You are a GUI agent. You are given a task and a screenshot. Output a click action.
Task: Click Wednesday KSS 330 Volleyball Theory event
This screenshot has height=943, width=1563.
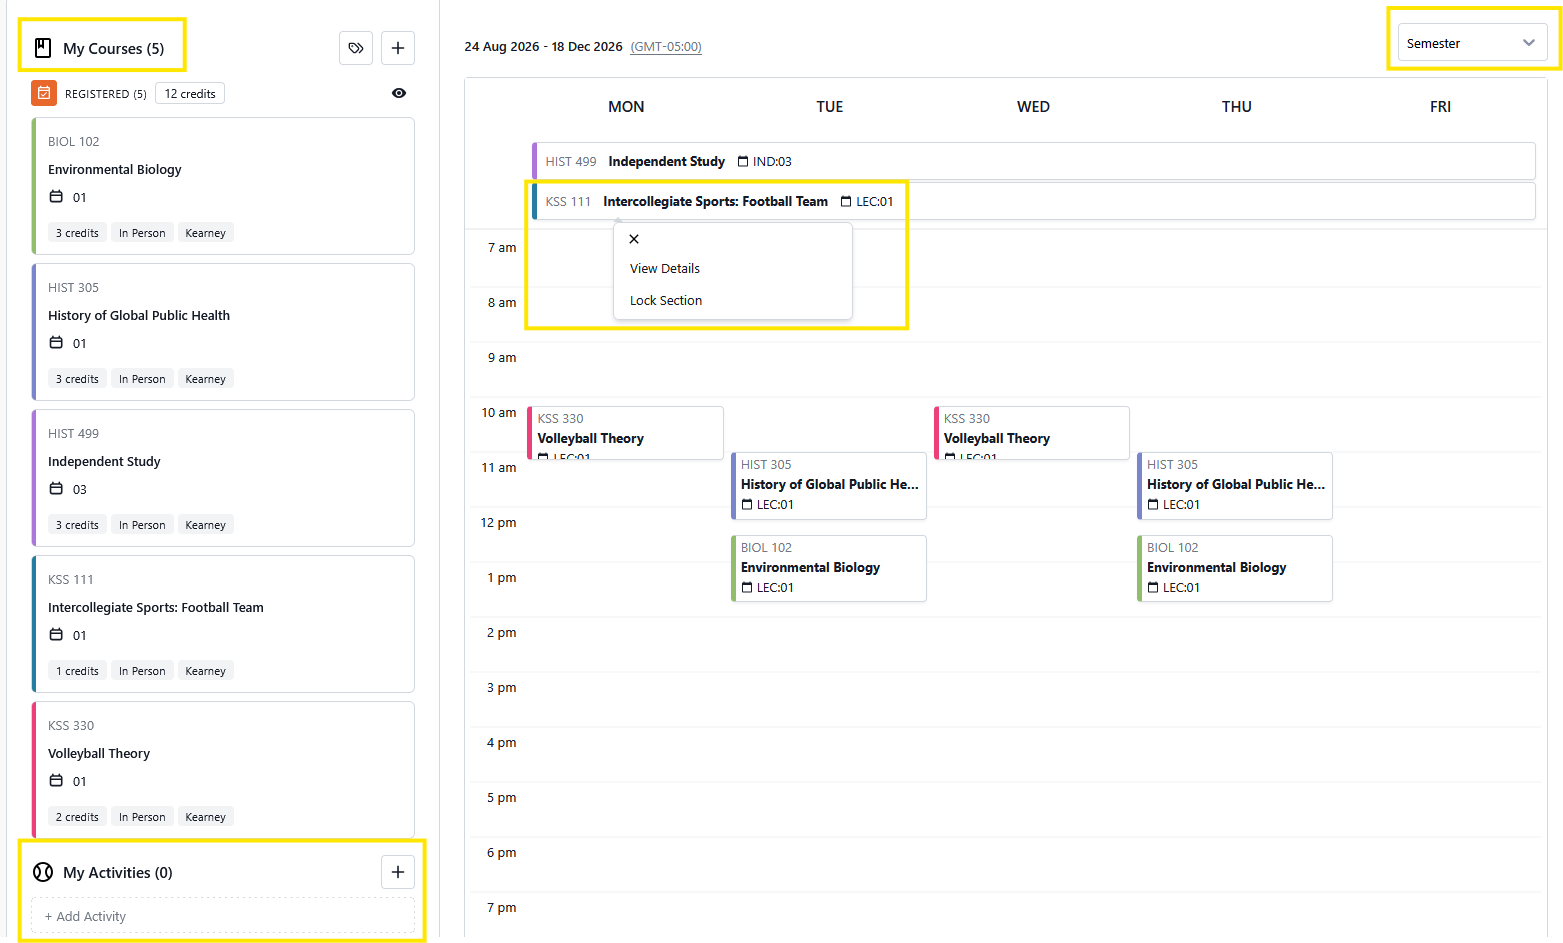pos(1032,433)
